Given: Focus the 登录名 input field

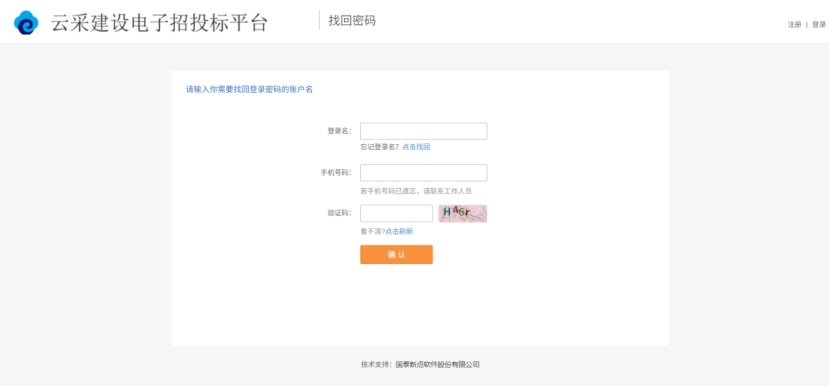Looking at the screenshot, I should (423, 131).
